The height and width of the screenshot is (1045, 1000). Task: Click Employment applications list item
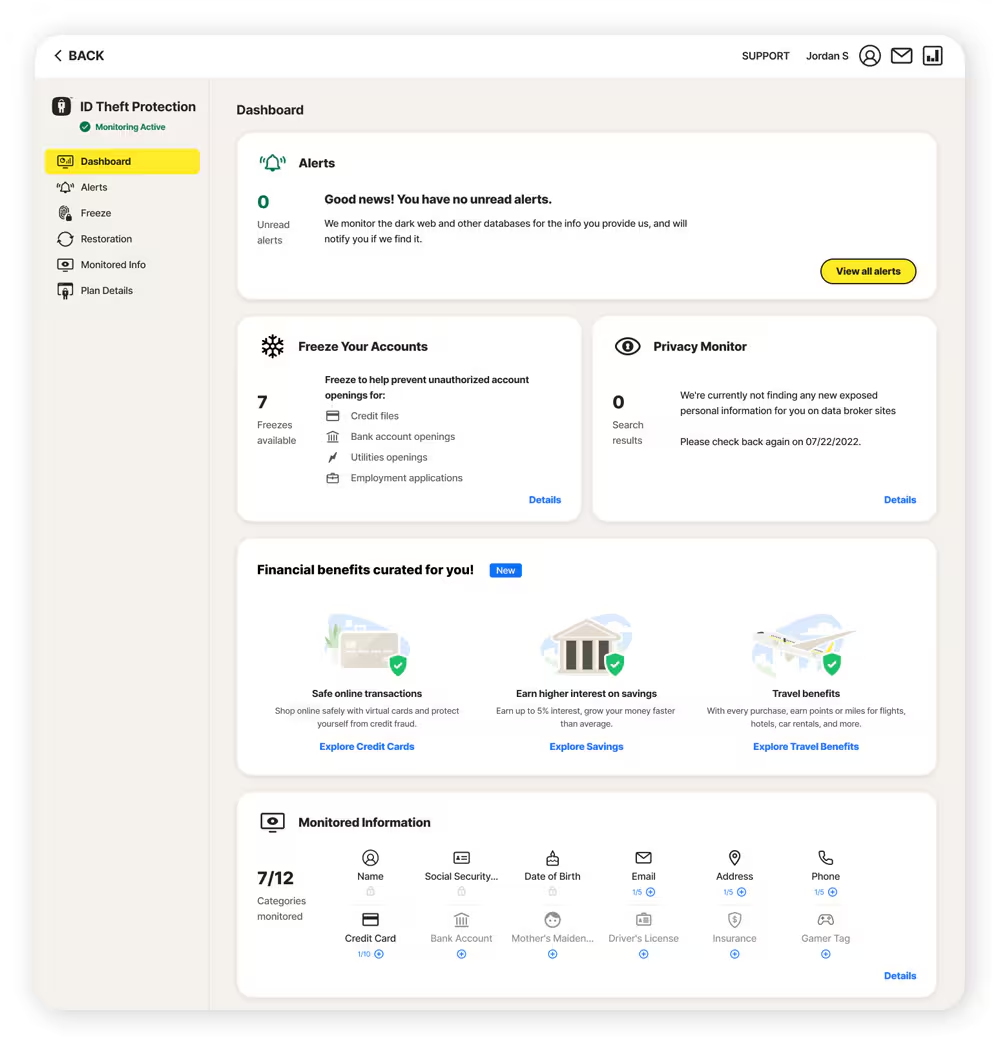point(394,478)
